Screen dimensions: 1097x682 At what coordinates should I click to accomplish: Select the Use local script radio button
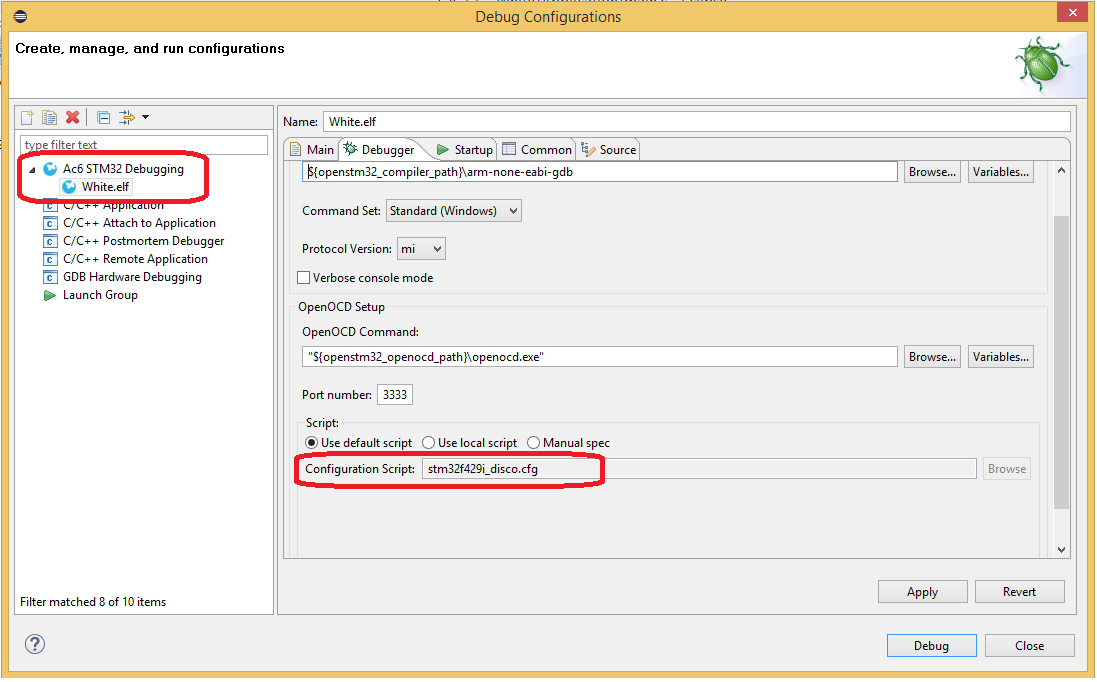[x=429, y=442]
